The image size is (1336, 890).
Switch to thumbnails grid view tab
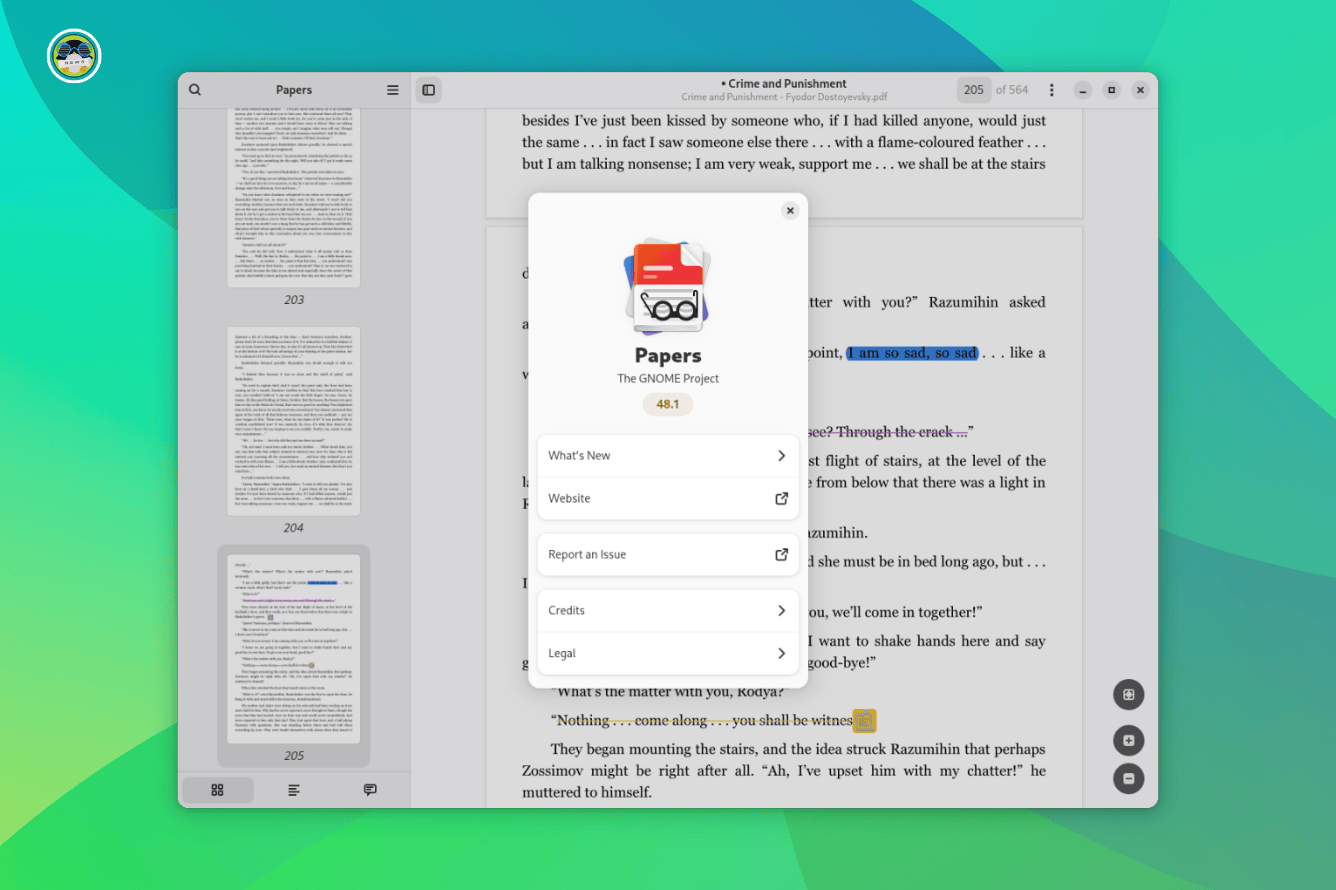click(x=217, y=790)
